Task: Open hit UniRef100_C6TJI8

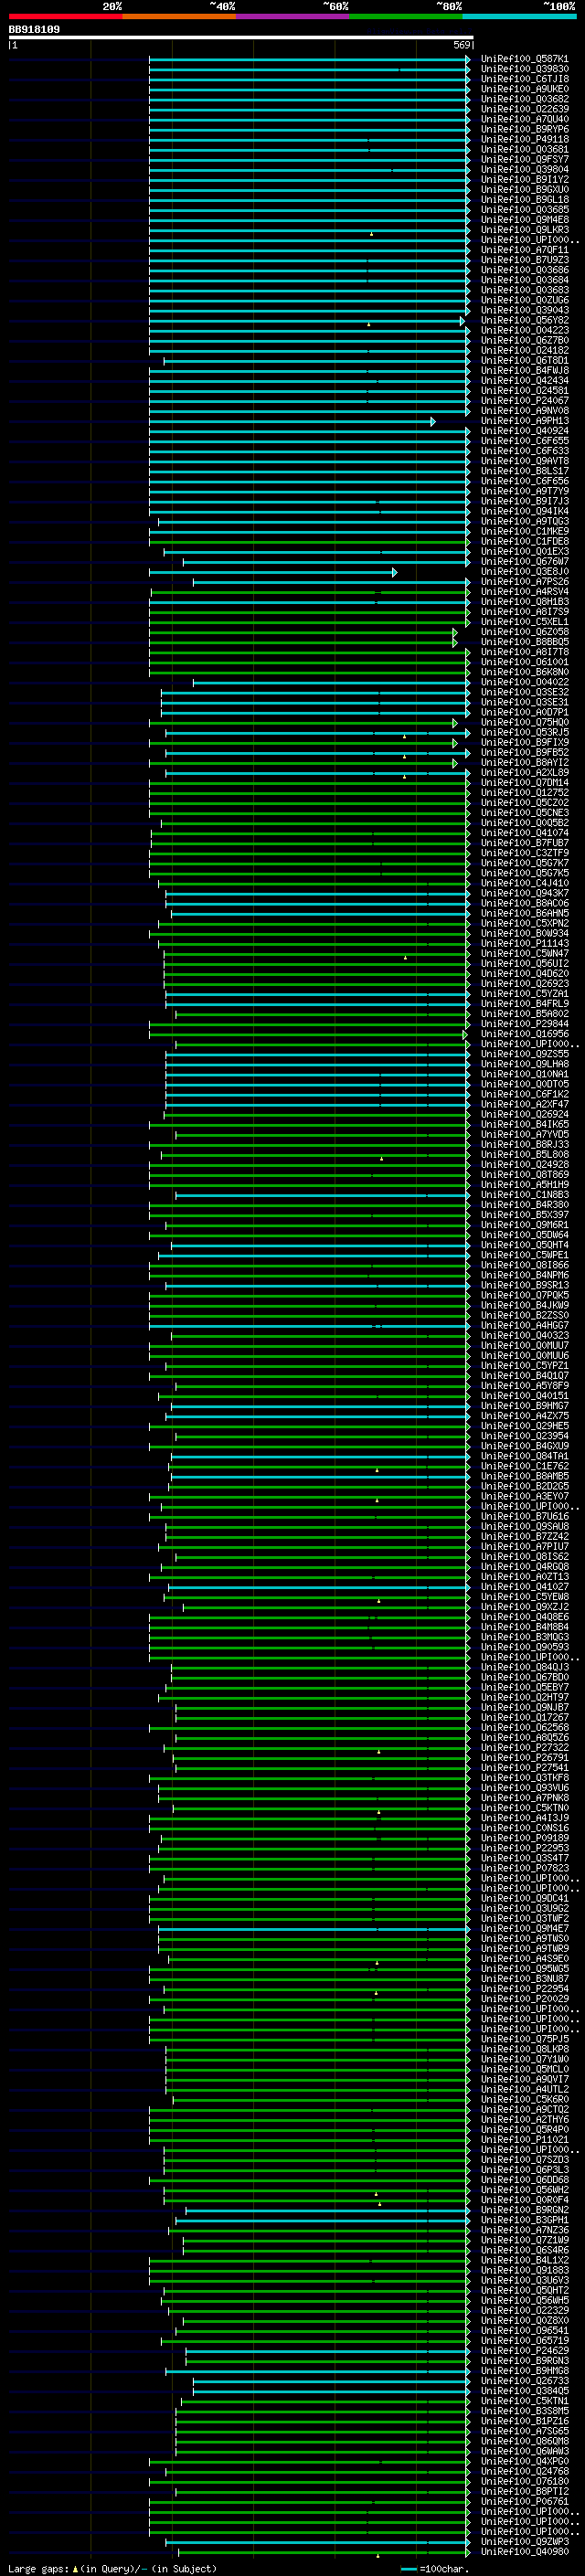Action: pyautogui.click(x=525, y=79)
